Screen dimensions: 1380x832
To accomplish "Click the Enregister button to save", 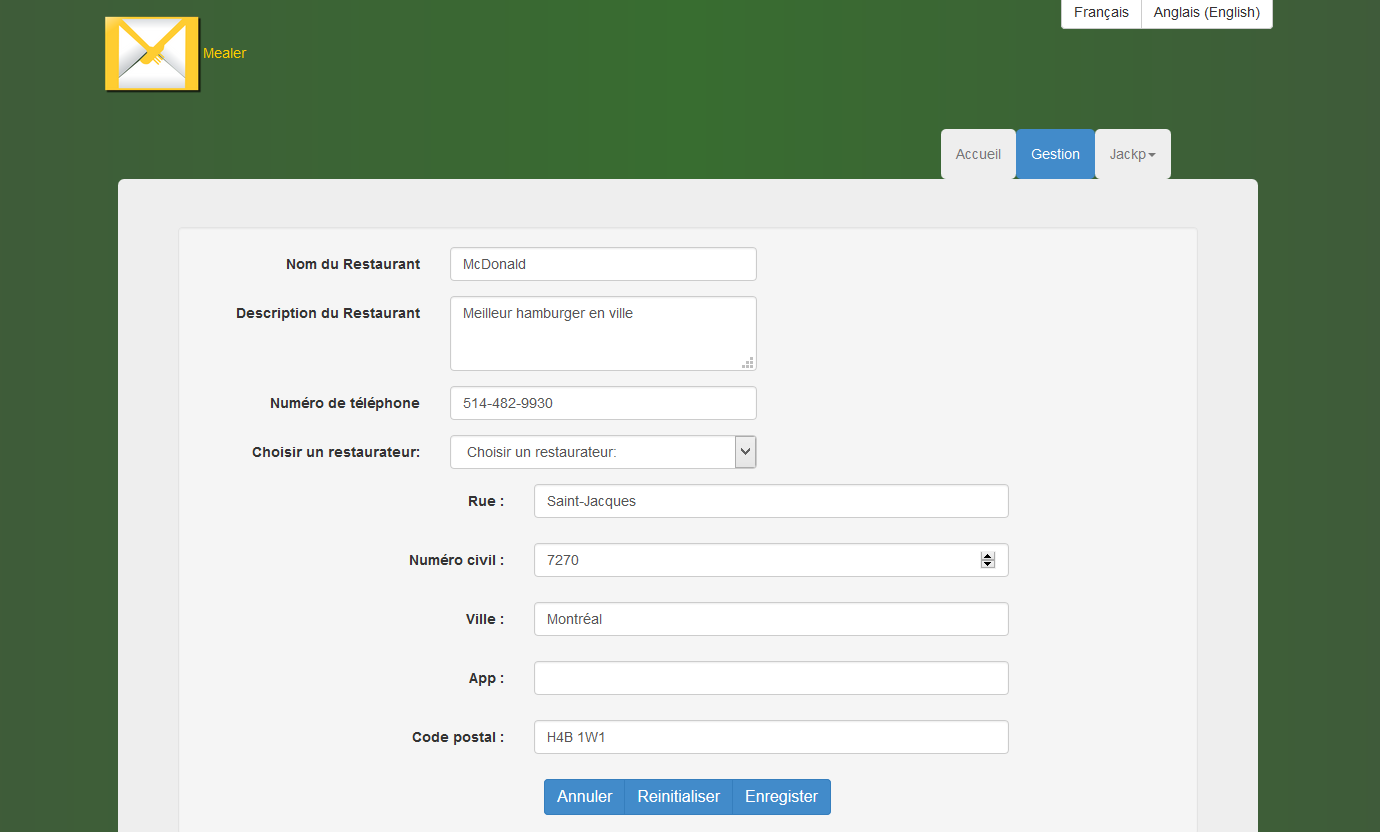I will (781, 797).
